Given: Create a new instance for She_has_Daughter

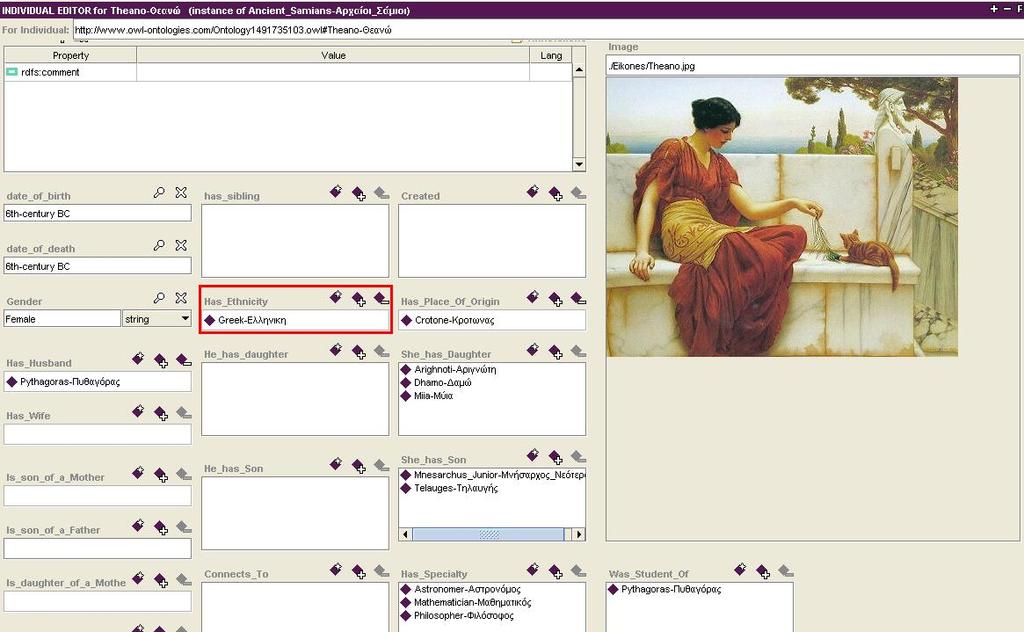Looking at the screenshot, I should (533, 351).
